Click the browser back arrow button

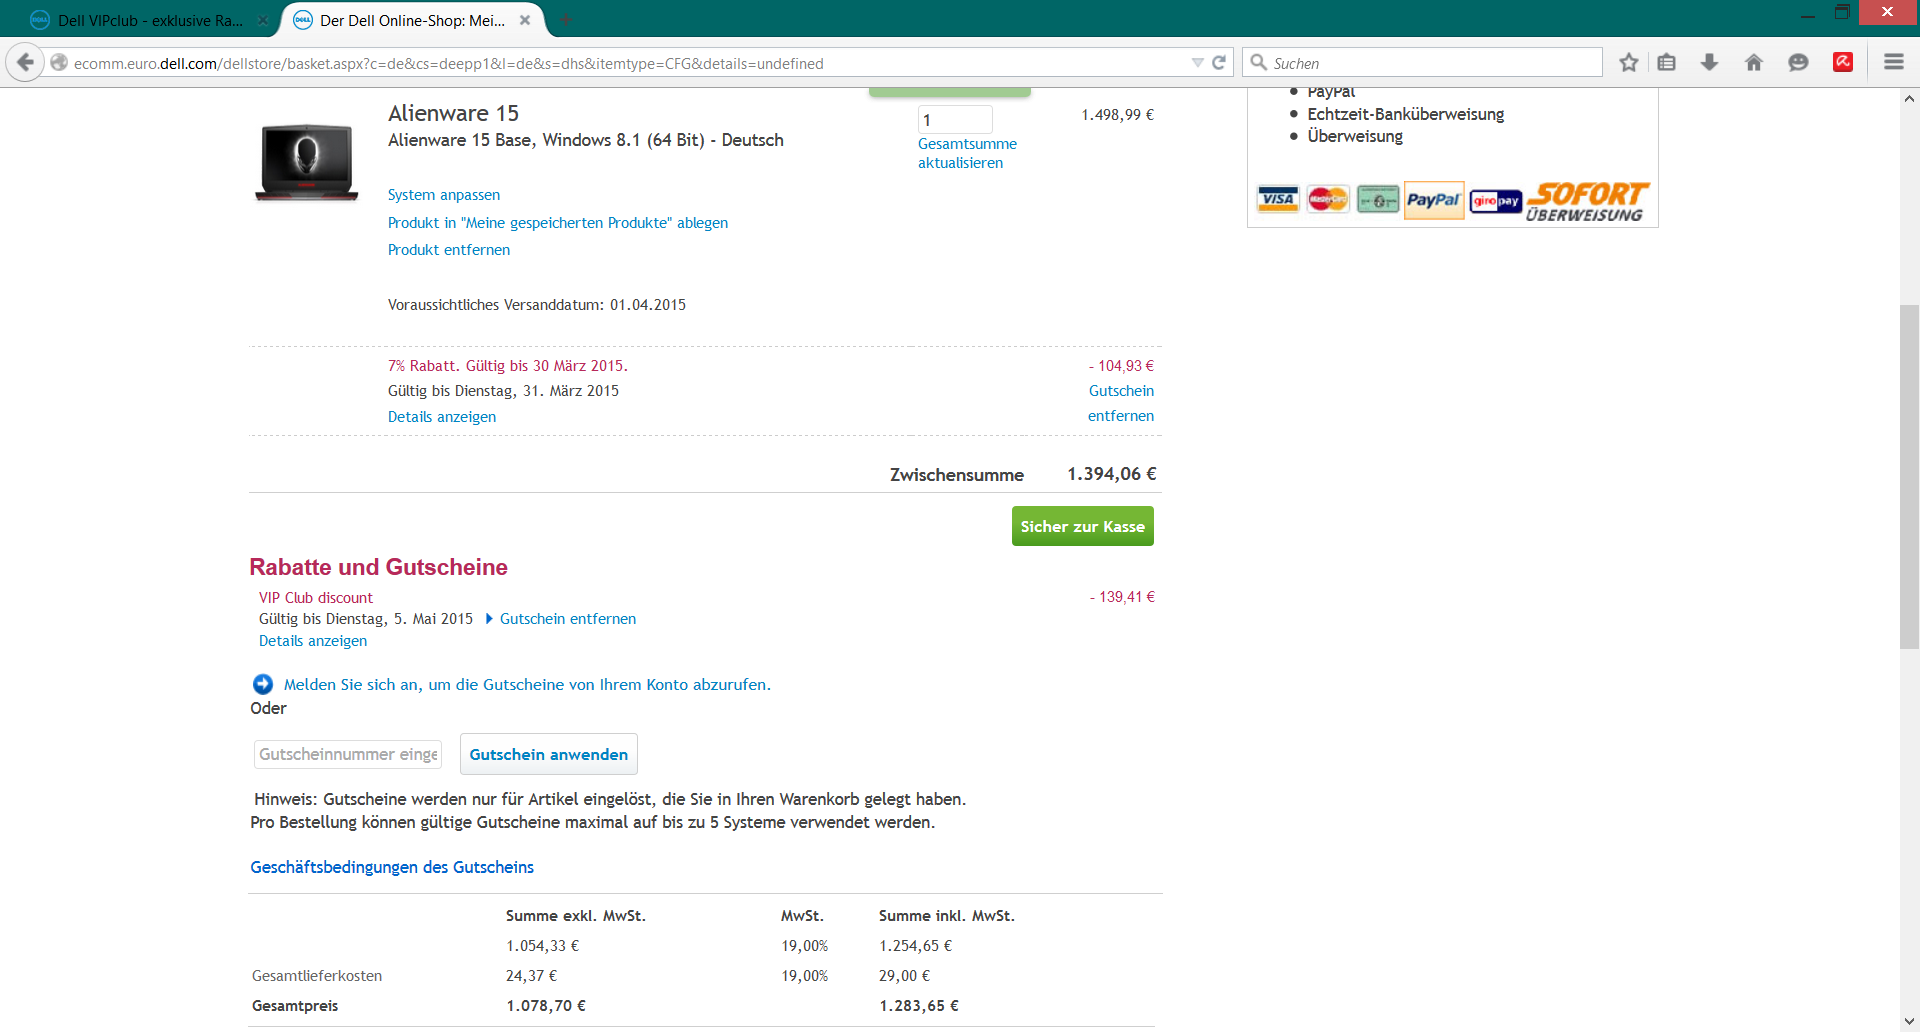point(25,62)
